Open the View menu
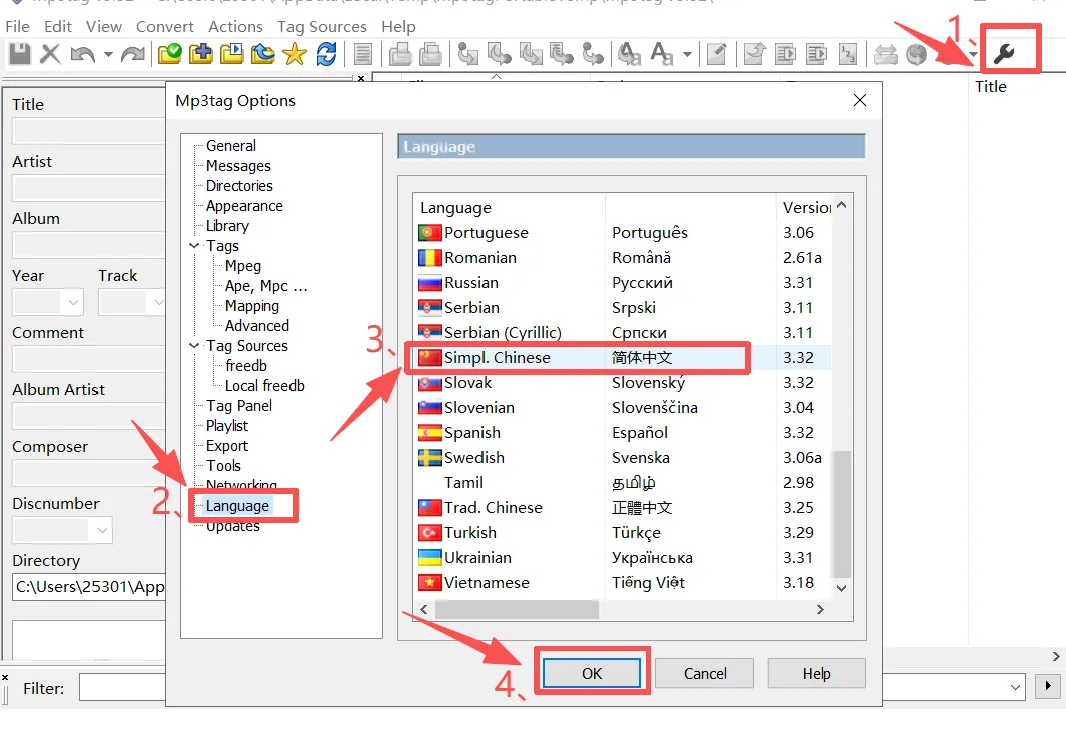Viewport: 1066px width, 729px height. pos(103,27)
